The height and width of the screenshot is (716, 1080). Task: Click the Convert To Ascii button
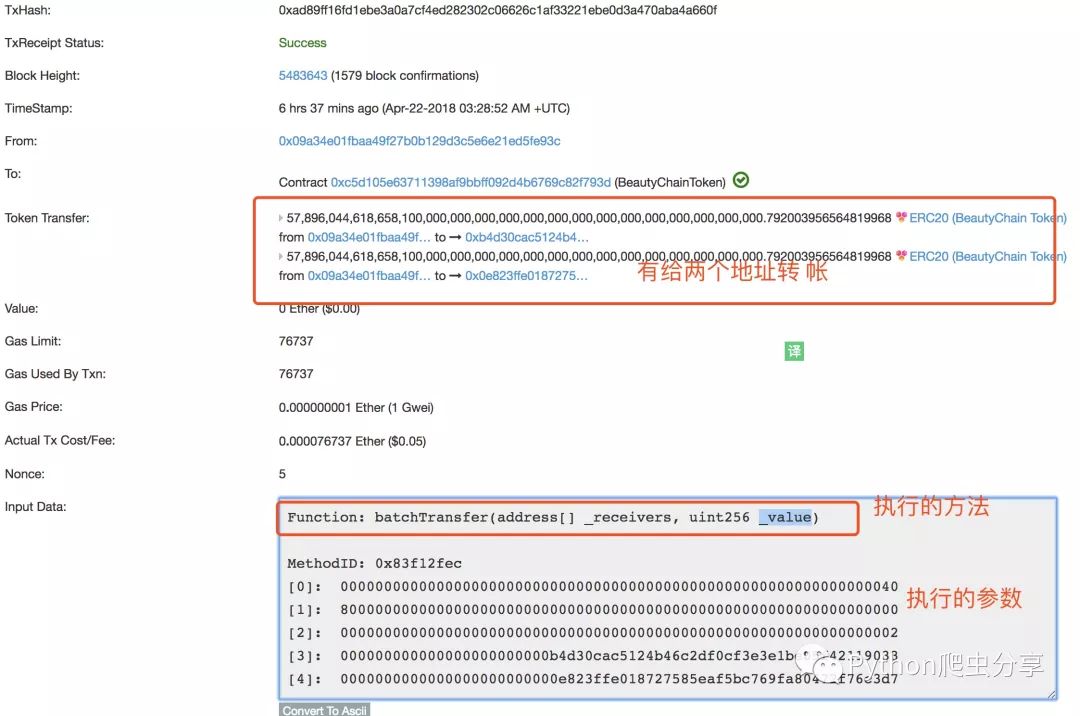point(324,710)
